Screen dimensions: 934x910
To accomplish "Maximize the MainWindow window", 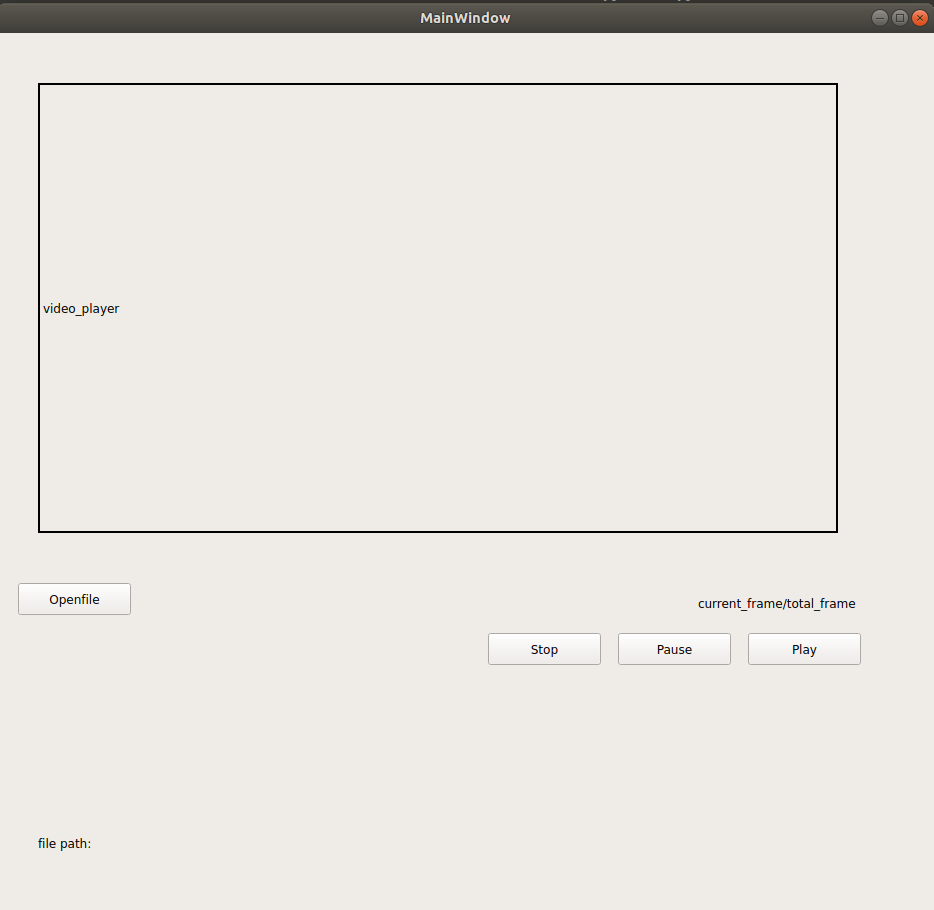I will (x=899, y=18).
